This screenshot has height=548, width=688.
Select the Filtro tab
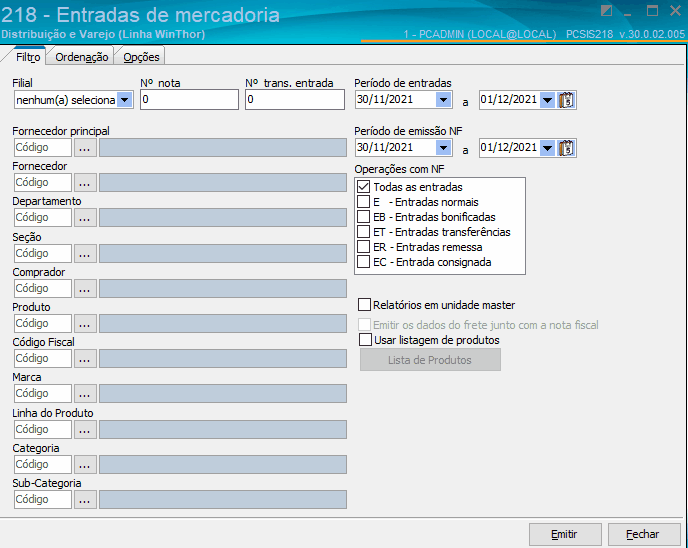[x=28, y=57]
